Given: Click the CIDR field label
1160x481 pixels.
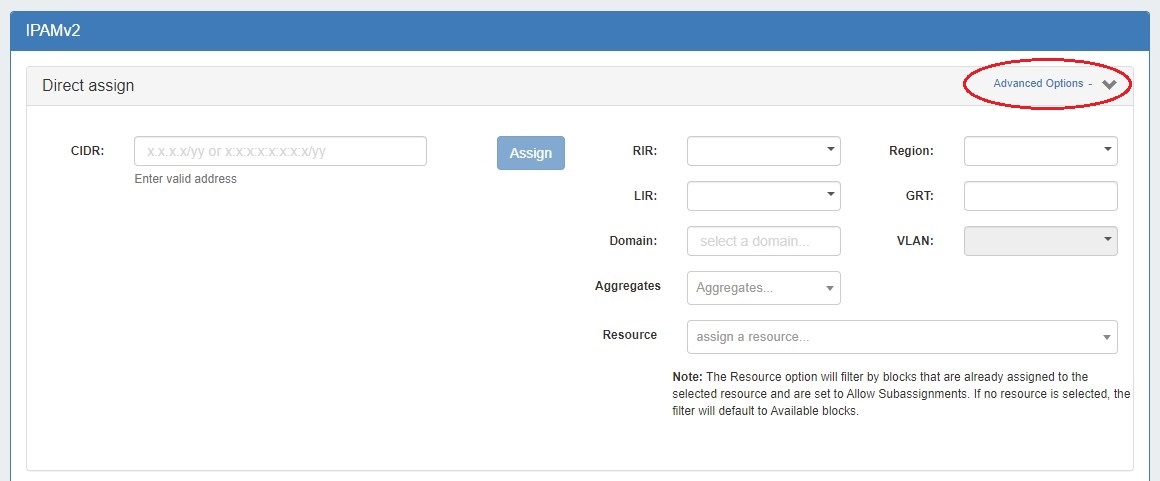Looking at the screenshot, I should tap(87, 151).
